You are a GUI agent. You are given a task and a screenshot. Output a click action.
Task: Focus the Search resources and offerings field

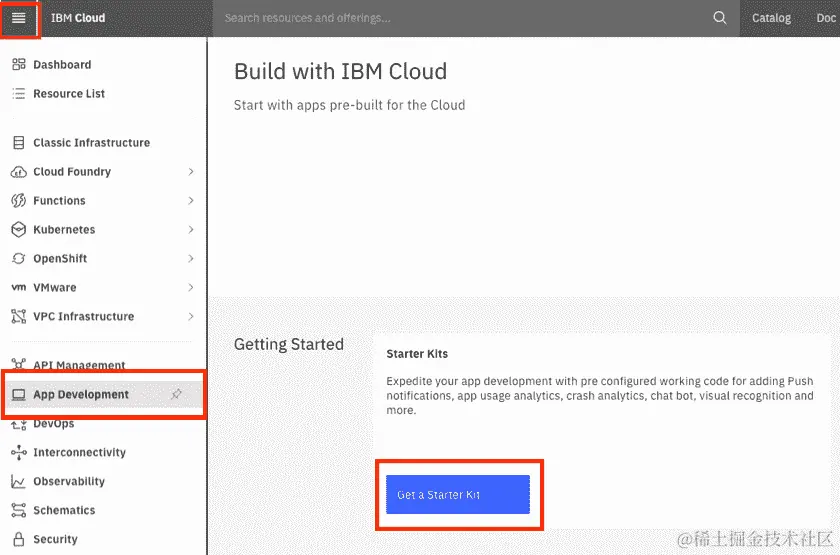[x=463, y=18]
